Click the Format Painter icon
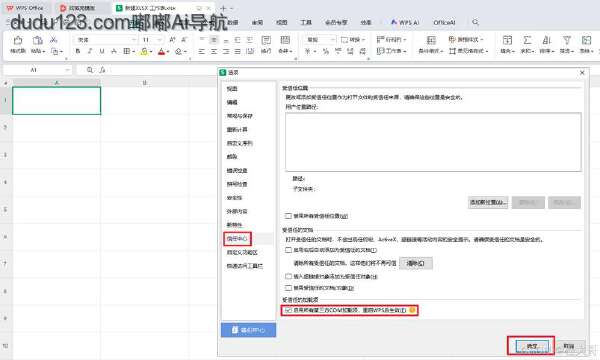The width and height of the screenshot is (600, 360). pos(18,41)
